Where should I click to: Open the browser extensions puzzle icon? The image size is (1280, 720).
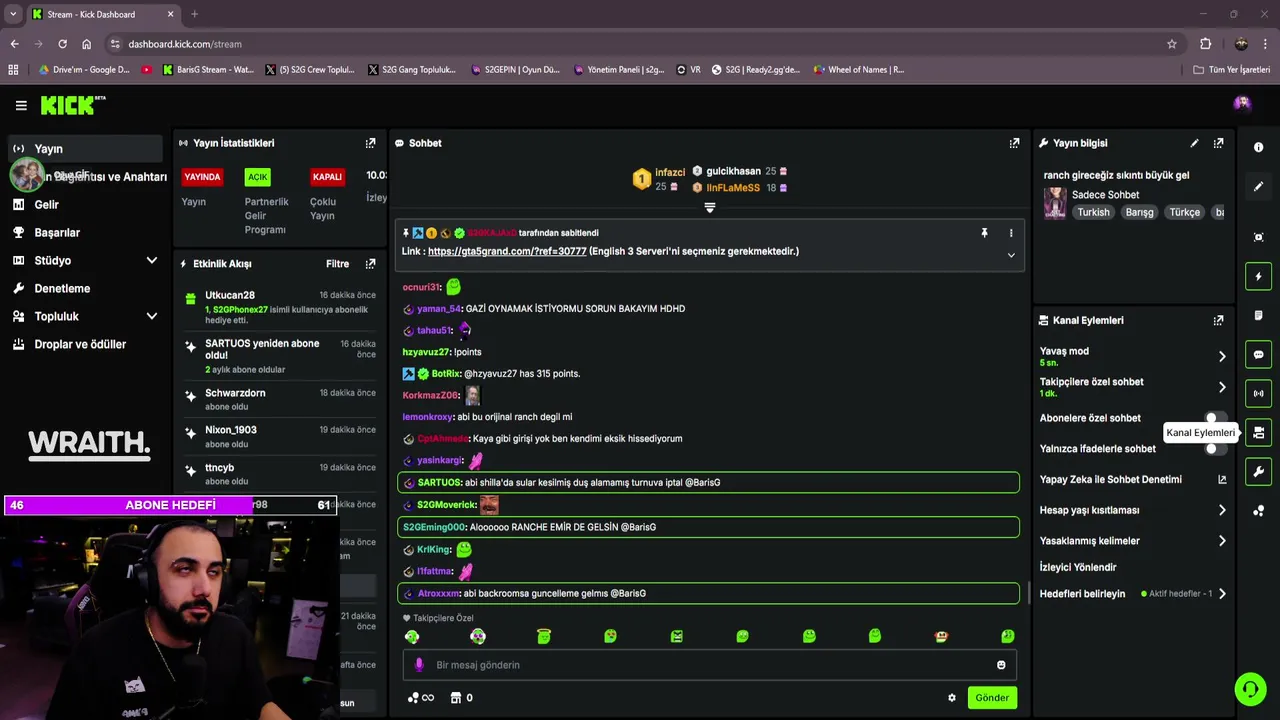tap(1205, 44)
